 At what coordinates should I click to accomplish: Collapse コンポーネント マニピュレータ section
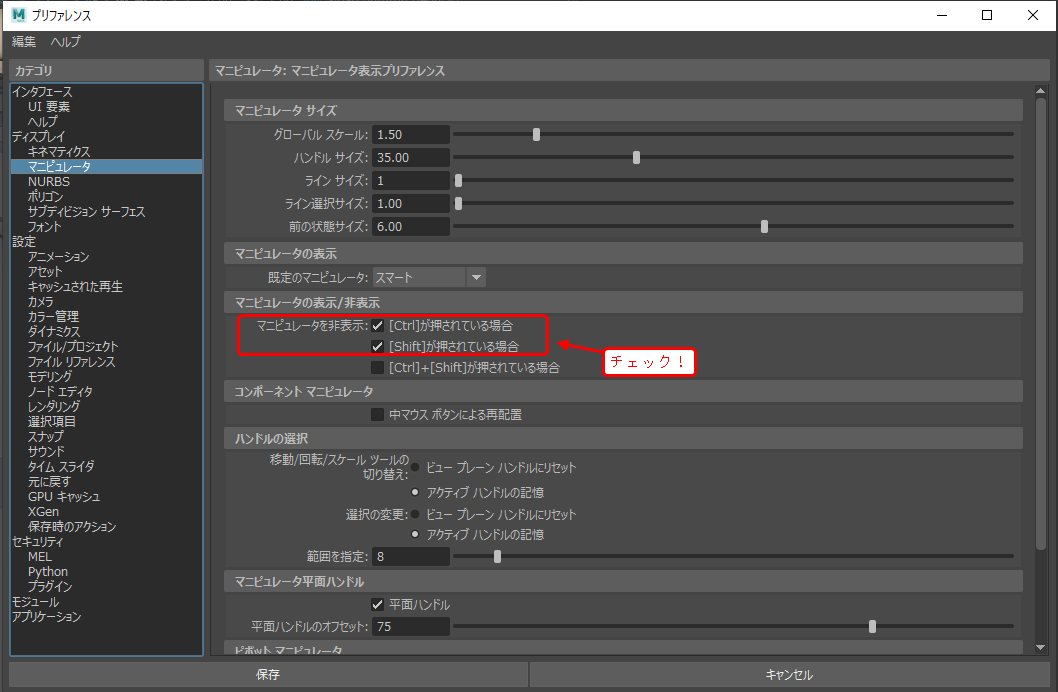[623, 391]
